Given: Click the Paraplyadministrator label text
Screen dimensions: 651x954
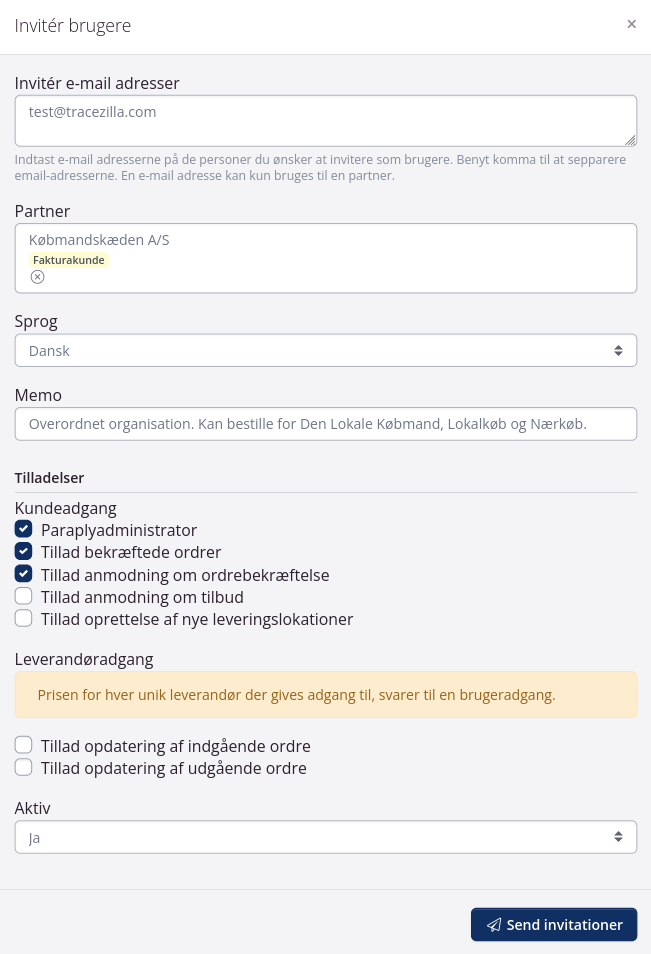Looking at the screenshot, I should pyautogui.click(x=119, y=530).
